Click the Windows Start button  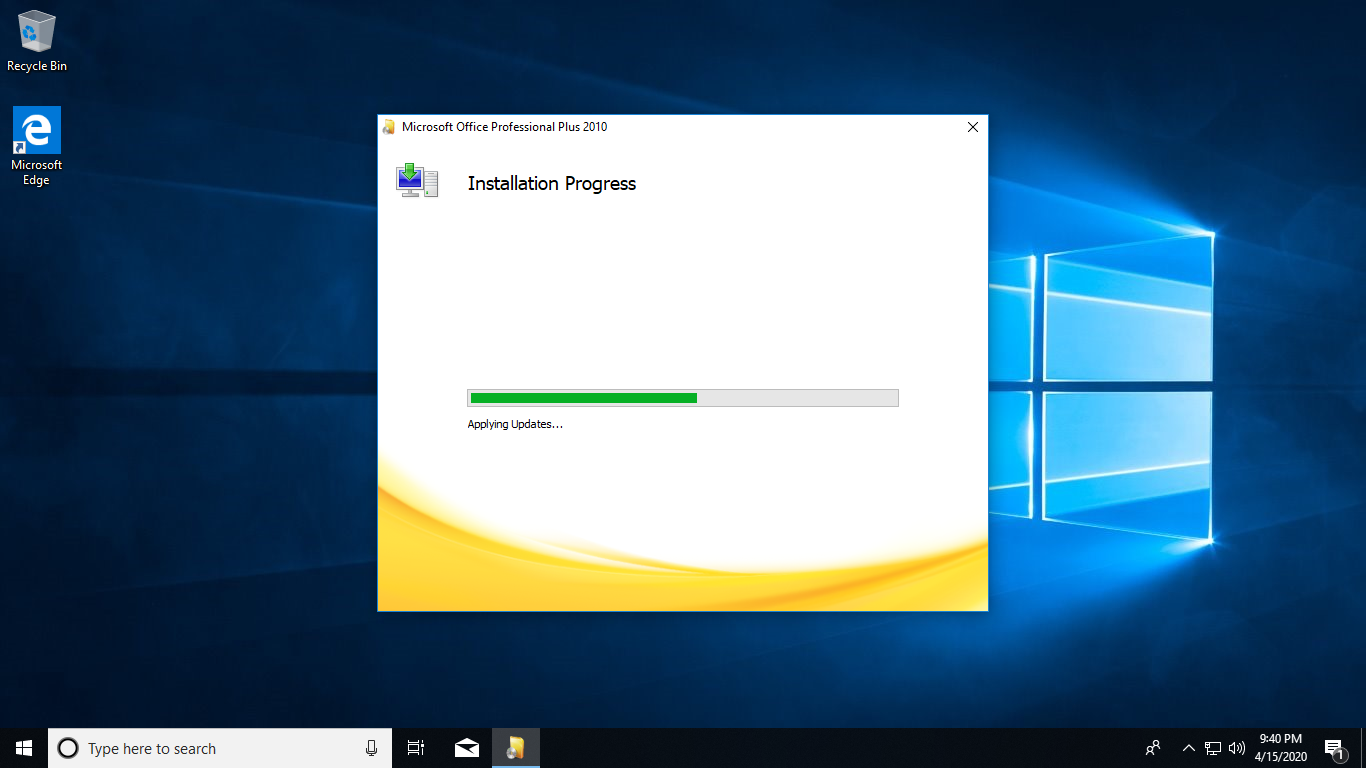24,748
